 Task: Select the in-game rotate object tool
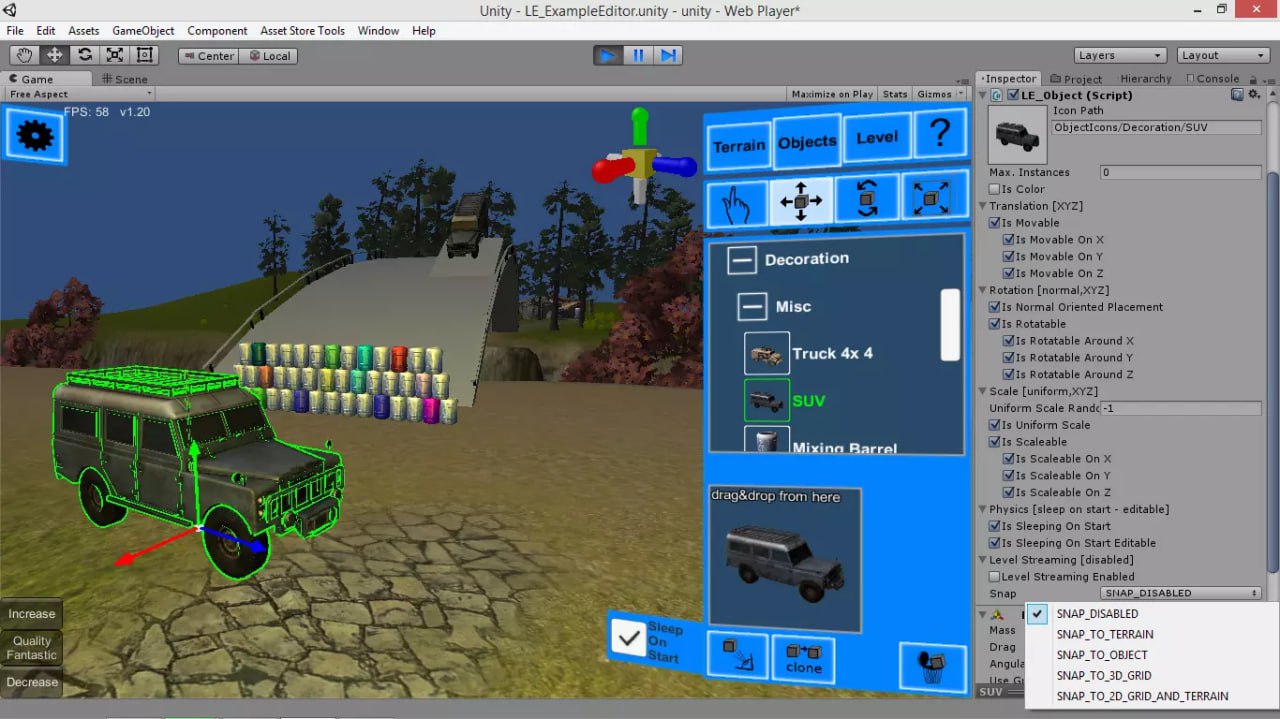click(866, 199)
